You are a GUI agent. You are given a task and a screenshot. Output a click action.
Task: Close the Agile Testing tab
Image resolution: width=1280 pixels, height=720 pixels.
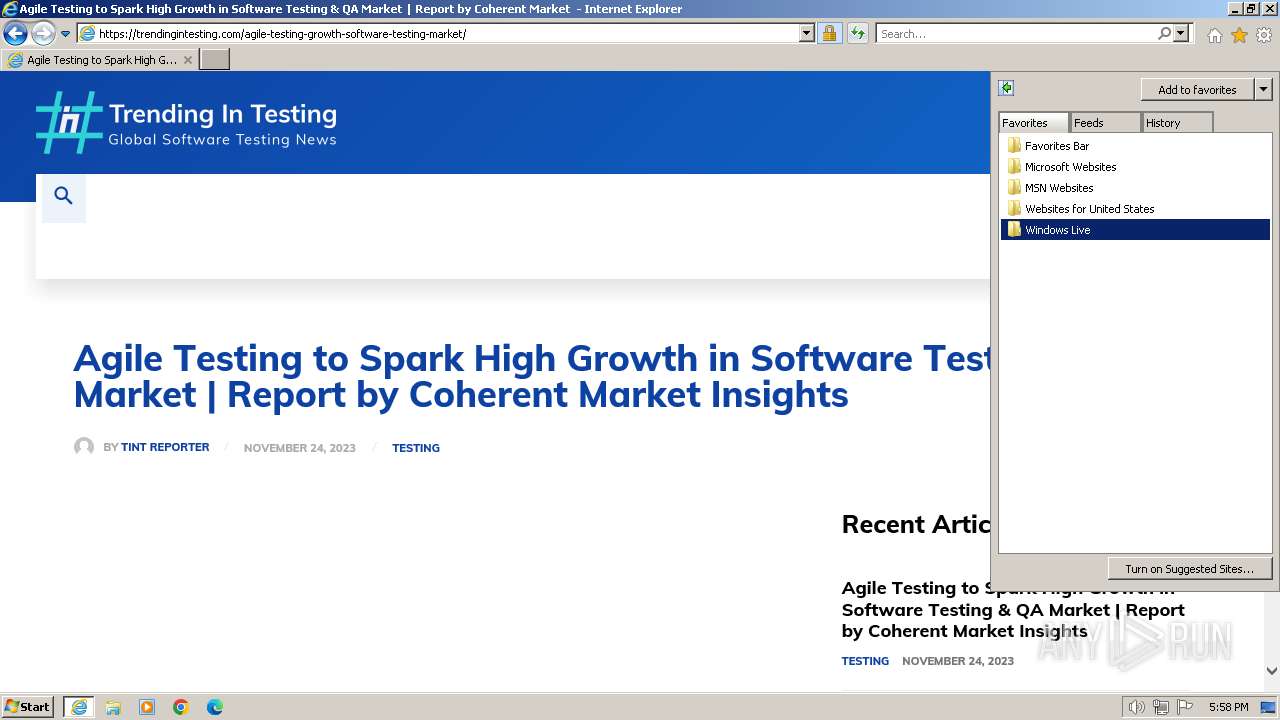[x=187, y=60]
